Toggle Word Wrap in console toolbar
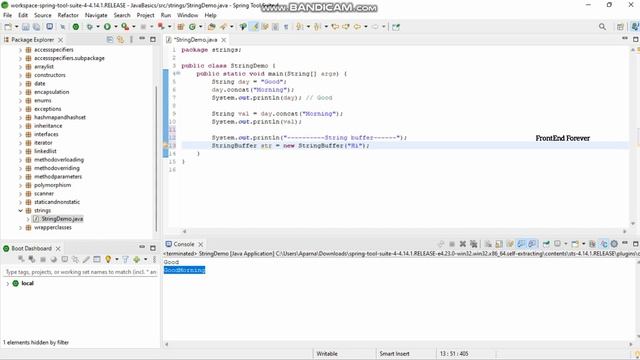This screenshot has width=640, height=360. point(510,244)
